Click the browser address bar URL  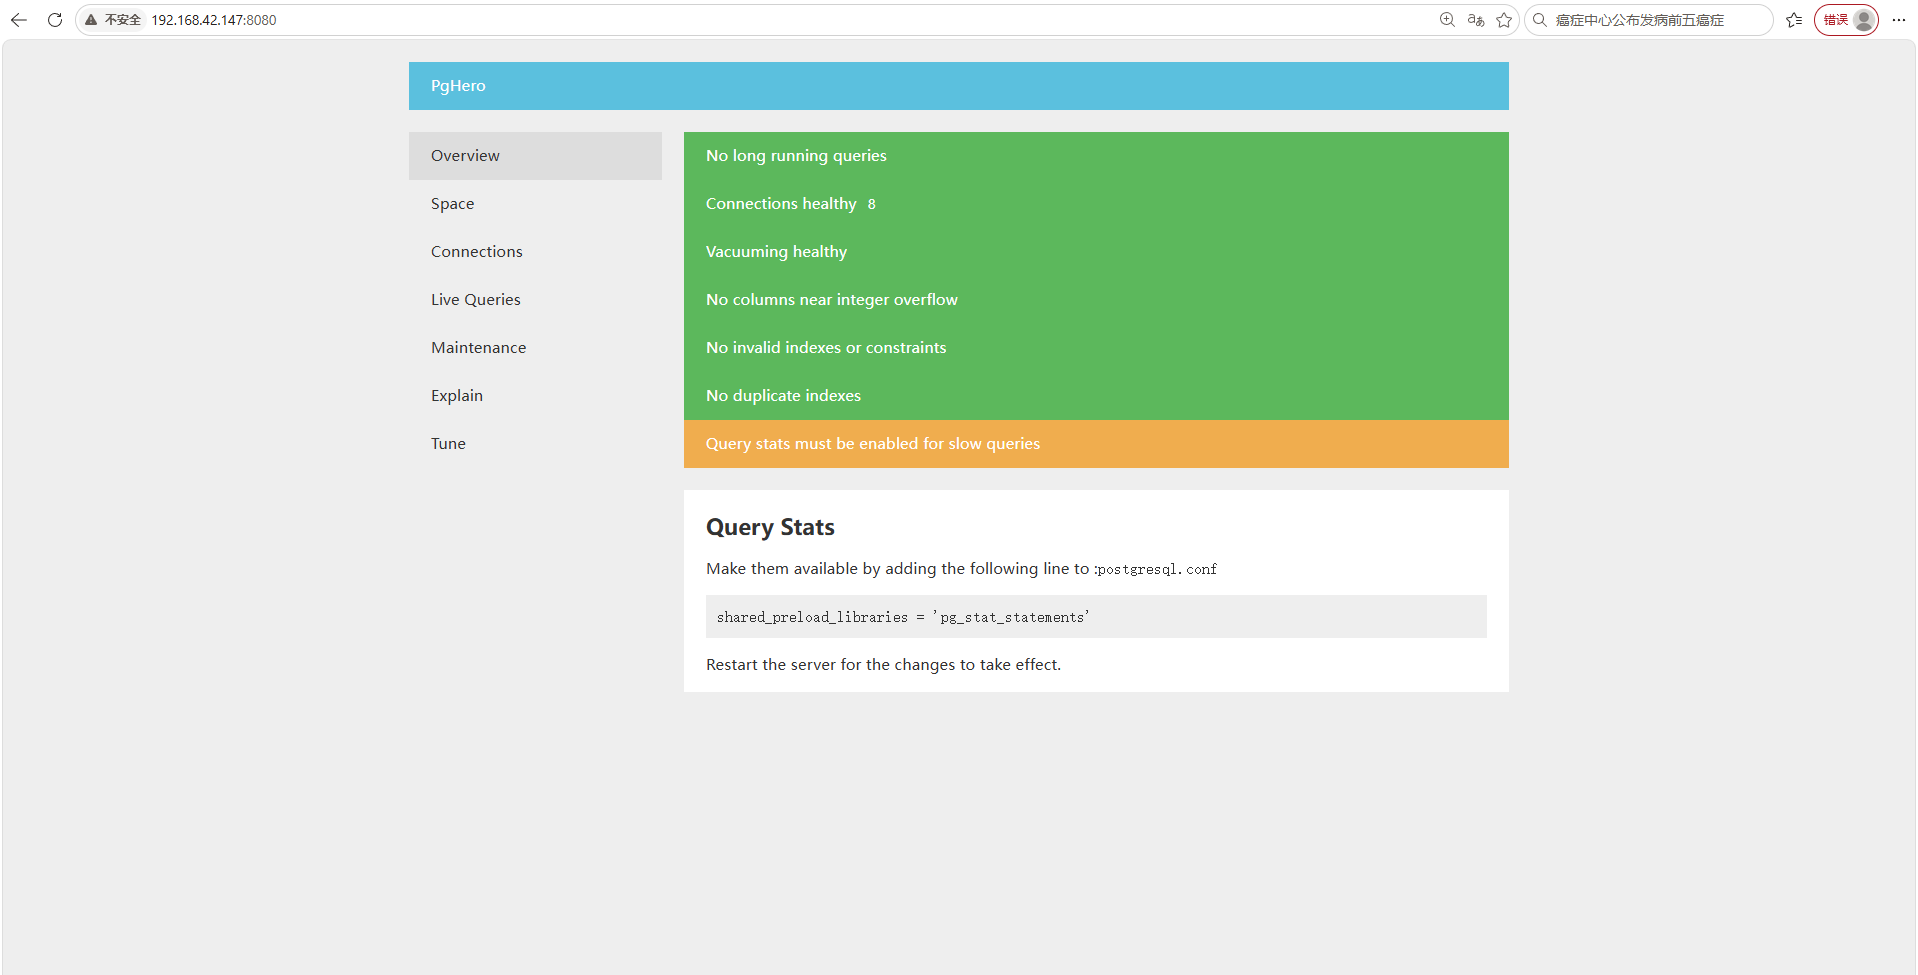point(214,20)
